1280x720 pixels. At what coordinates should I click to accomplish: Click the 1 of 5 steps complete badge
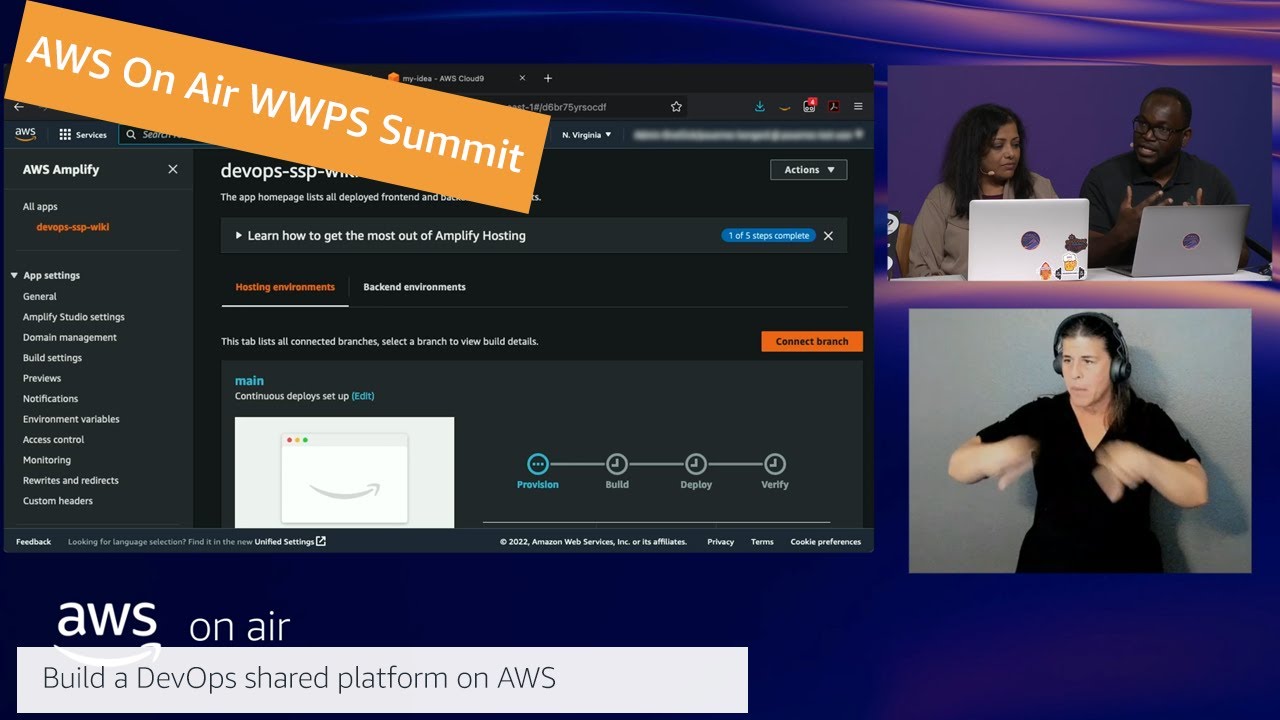click(768, 236)
